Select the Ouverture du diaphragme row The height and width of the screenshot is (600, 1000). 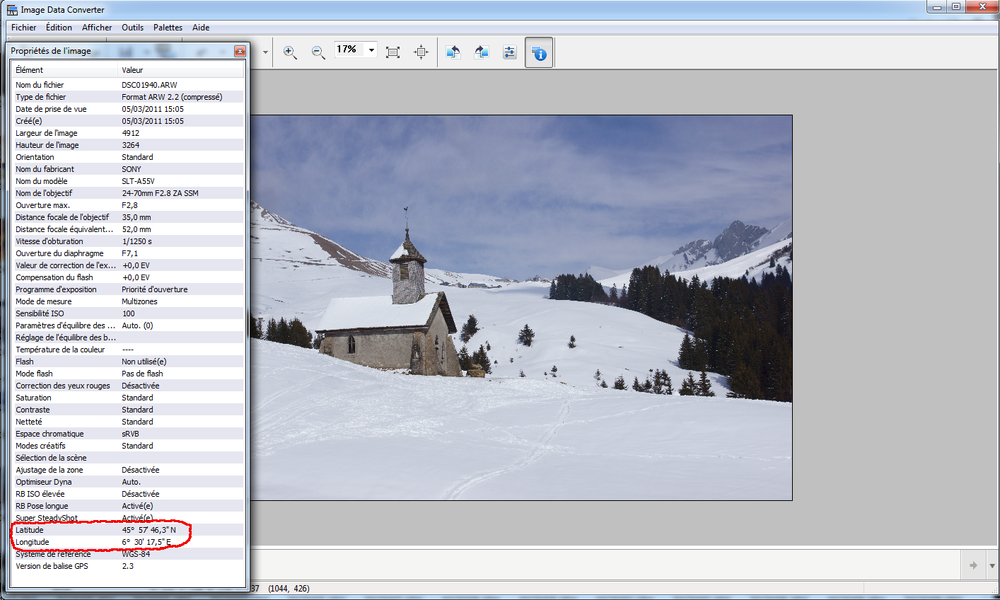coord(128,253)
